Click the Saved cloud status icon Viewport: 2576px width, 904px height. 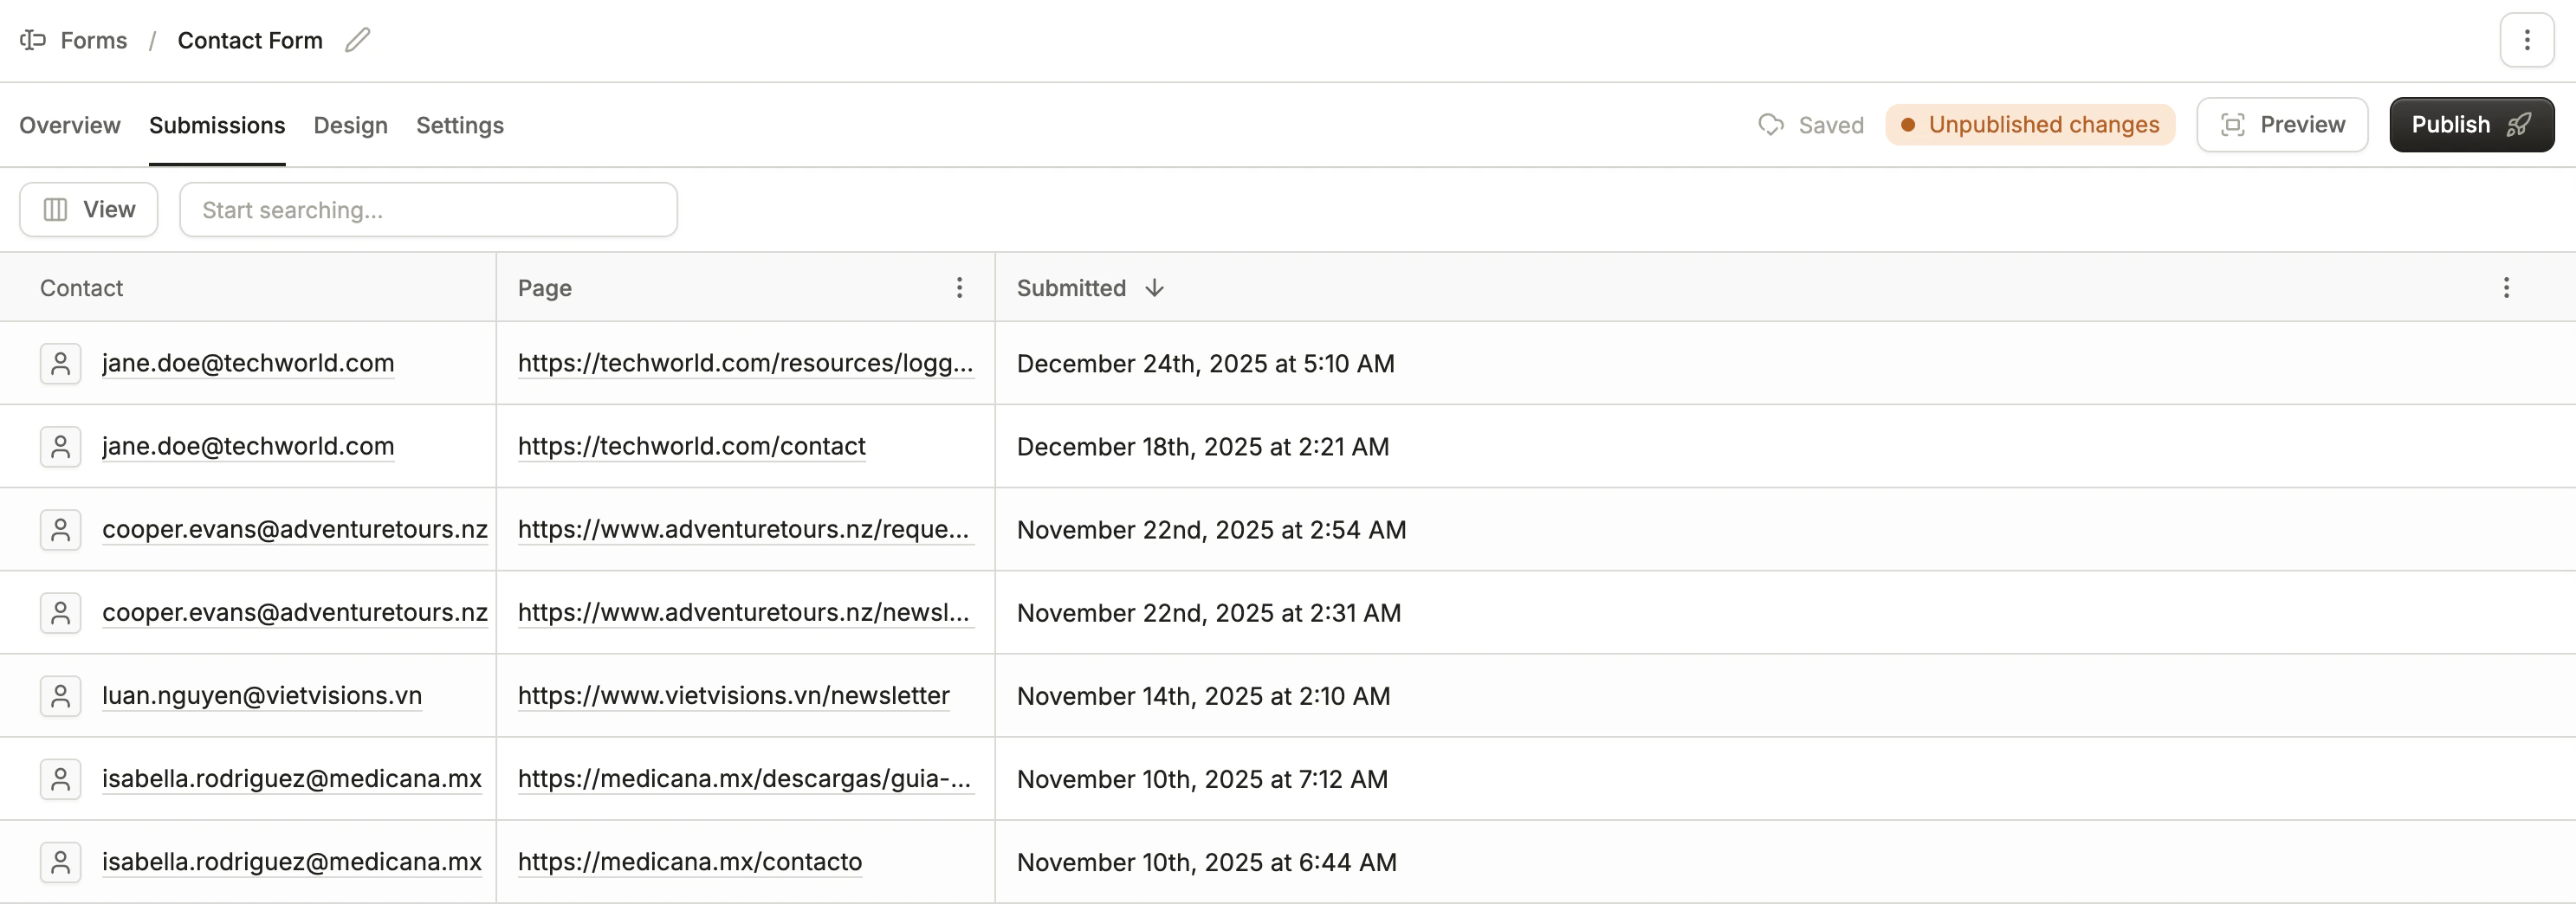[1770, 125]
